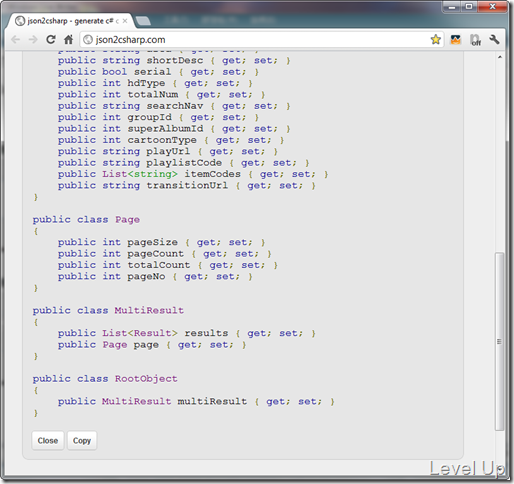Click the 'public class Page' line
The height and width of the screenshot is (484, 514).
86,220
